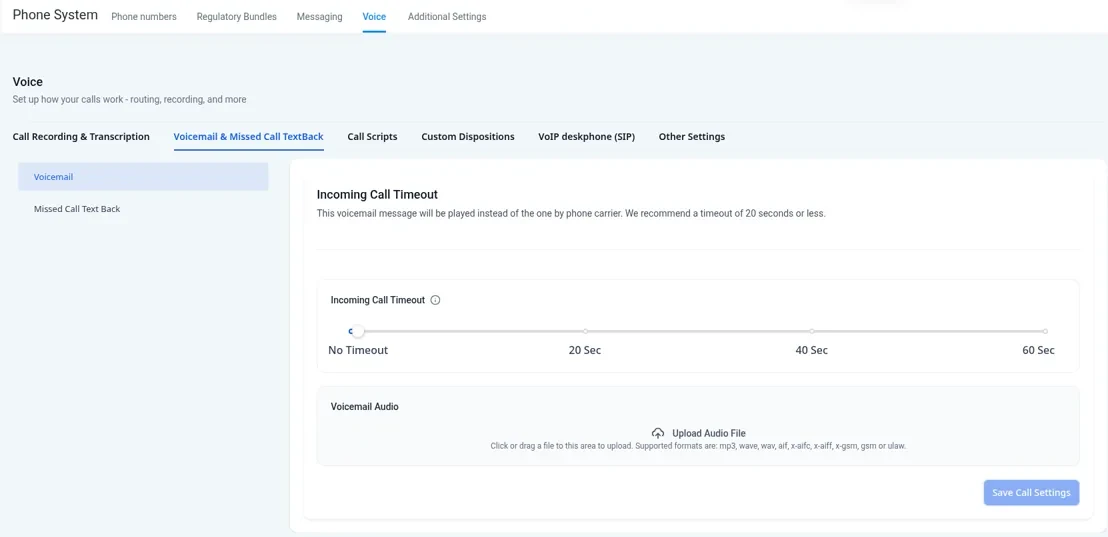The height and width of the screenshot is (537, 1108).
Task: Click the Phone System title
Action: pos(55,15)
